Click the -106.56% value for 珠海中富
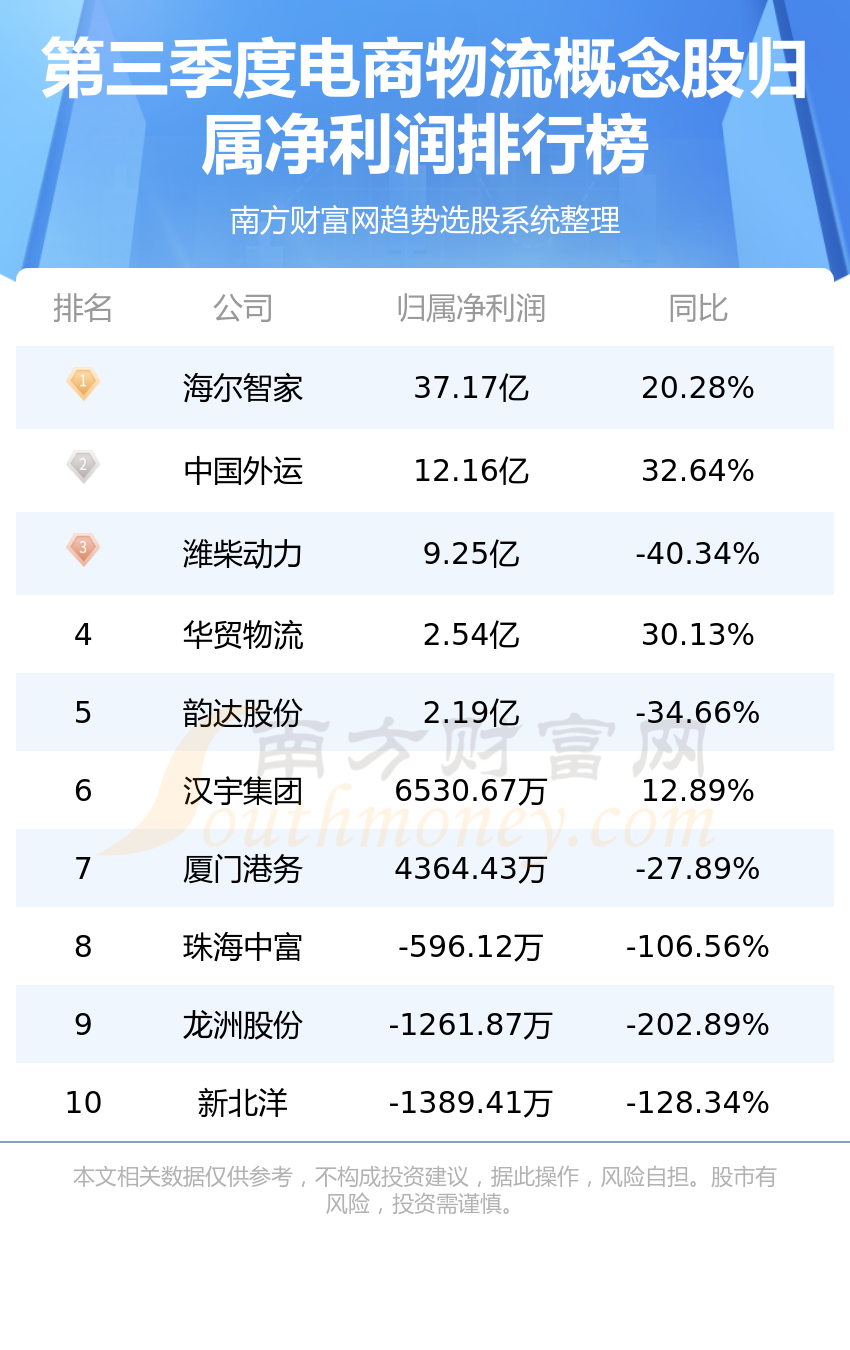 tap(698, 947)
